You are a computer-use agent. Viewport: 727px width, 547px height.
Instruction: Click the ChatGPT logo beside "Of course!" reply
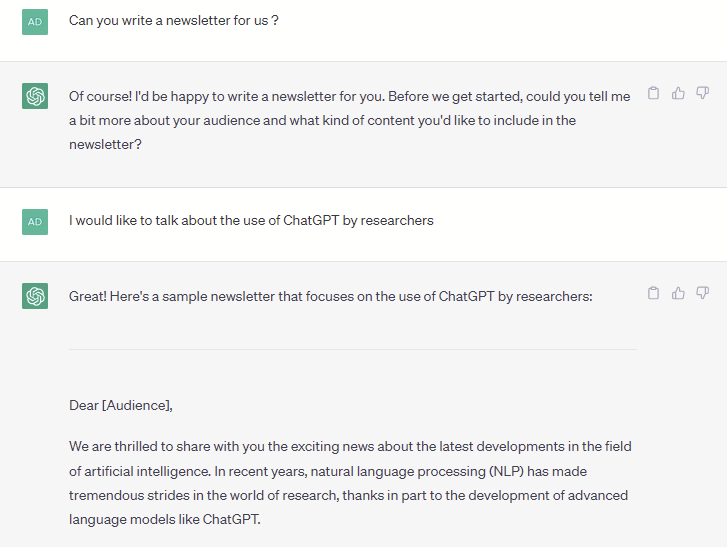tap(35, 96)
